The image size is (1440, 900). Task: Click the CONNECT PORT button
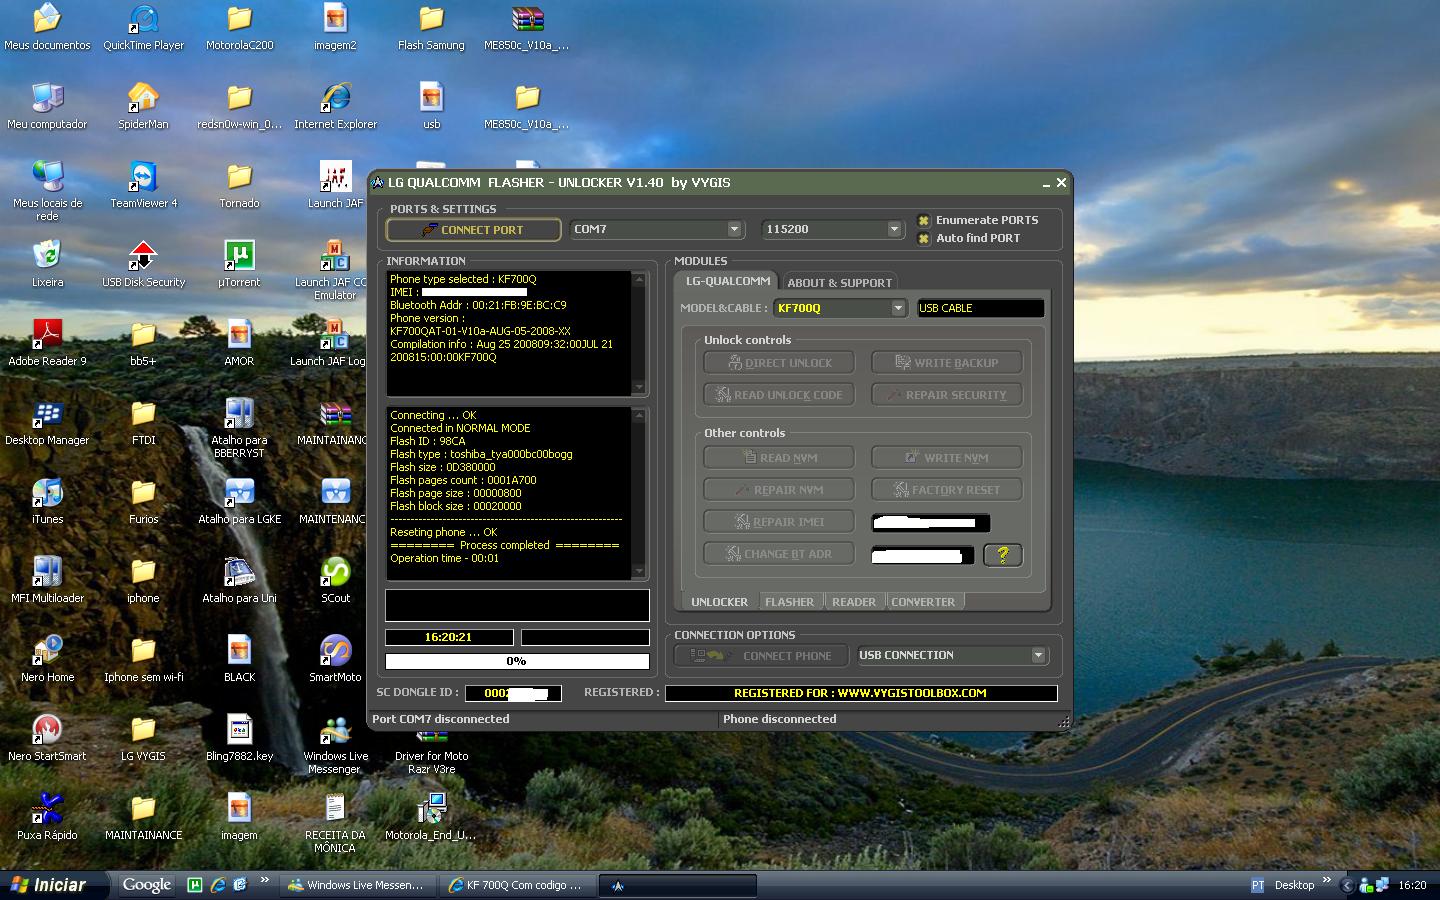[x=473, y=230]
